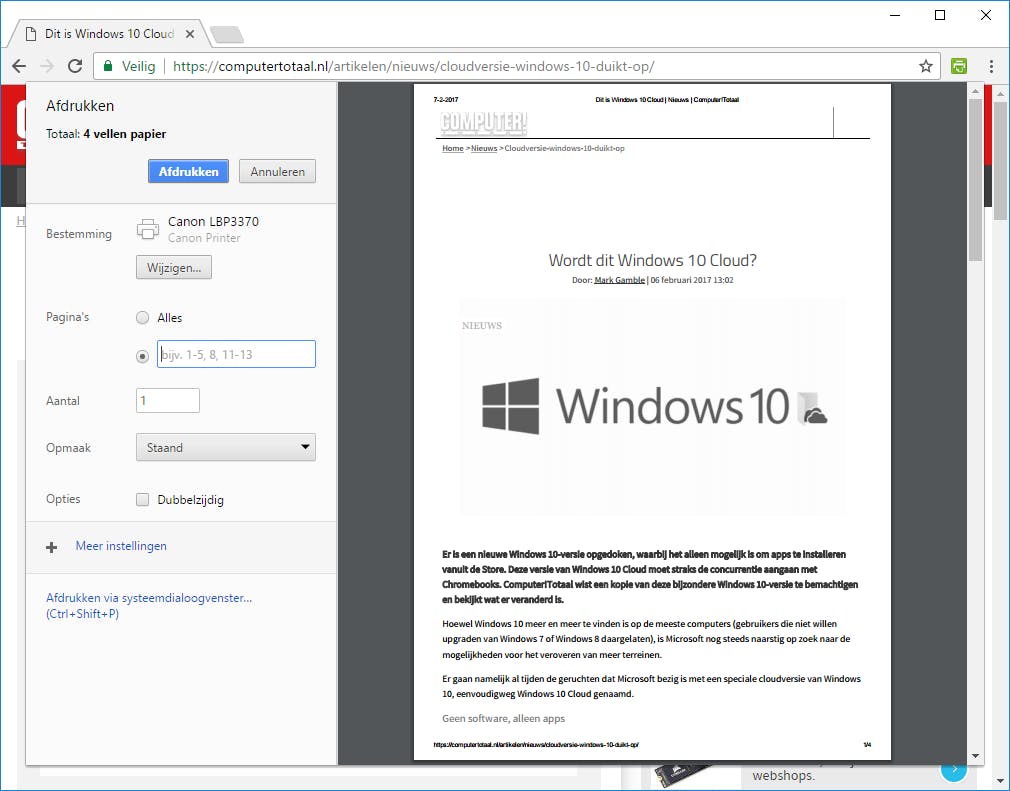Enable the Dubbelzijdig checkbox
Screen dimensions: 1010x791
(x=142, y=499)
